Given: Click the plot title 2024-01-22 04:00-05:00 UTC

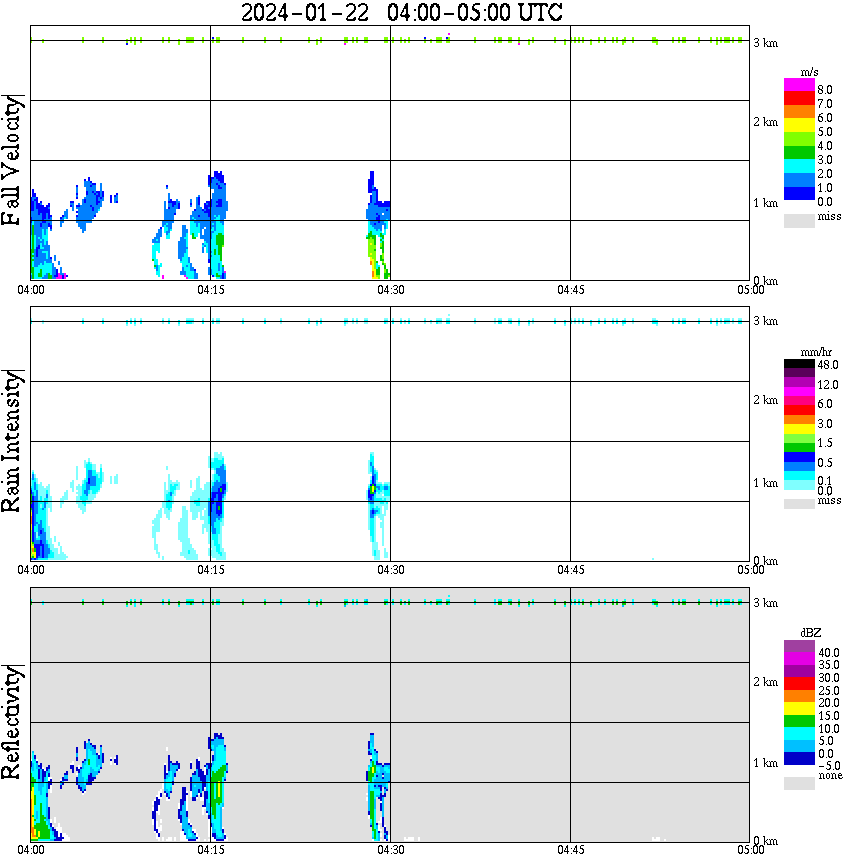Looking at the screenshot, I should [401, 12].
